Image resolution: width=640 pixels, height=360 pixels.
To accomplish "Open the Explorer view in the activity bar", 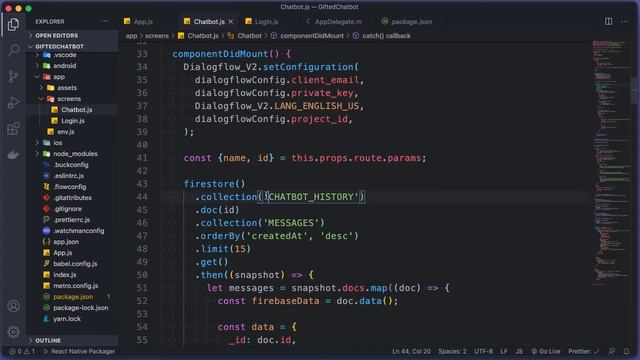I will click(x=13, y=24).
